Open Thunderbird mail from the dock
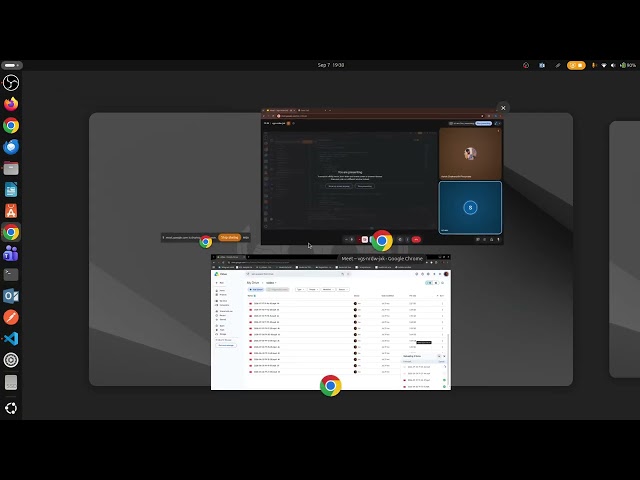Image resolution: width=640 pixels, height=480 pixels. click(x=11, y=147)
